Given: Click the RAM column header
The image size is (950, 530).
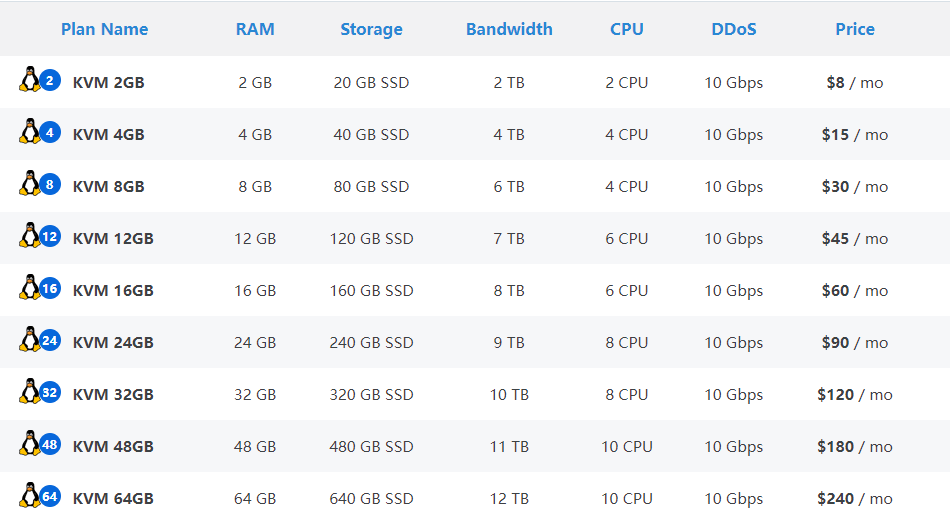Looking at the screenshot, I should [x=255, y=29].
